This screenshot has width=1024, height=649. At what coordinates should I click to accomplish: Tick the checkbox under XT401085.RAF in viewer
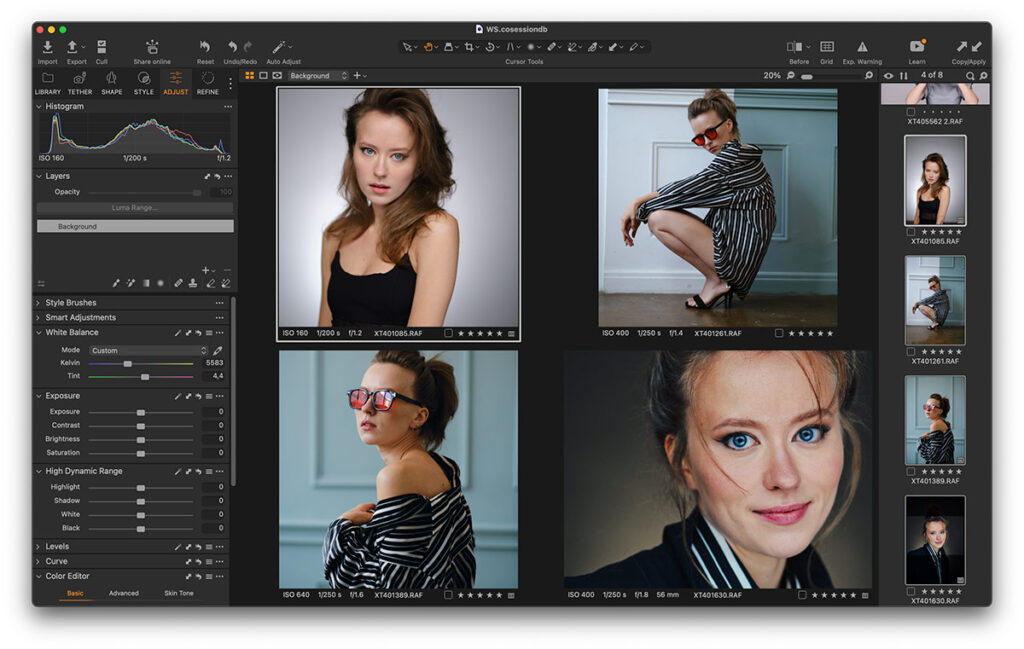tap(448, 333)
